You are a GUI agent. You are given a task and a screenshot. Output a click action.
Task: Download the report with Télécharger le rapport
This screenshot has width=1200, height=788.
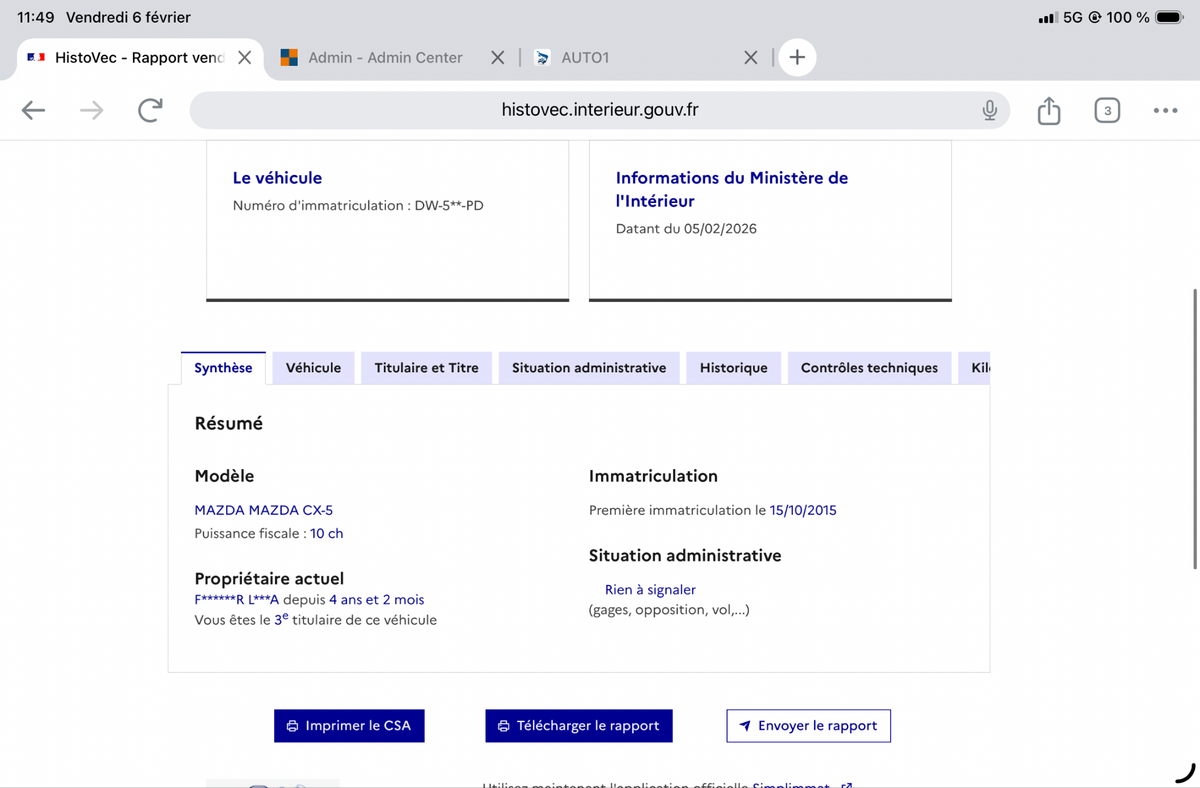click(579, 726)
